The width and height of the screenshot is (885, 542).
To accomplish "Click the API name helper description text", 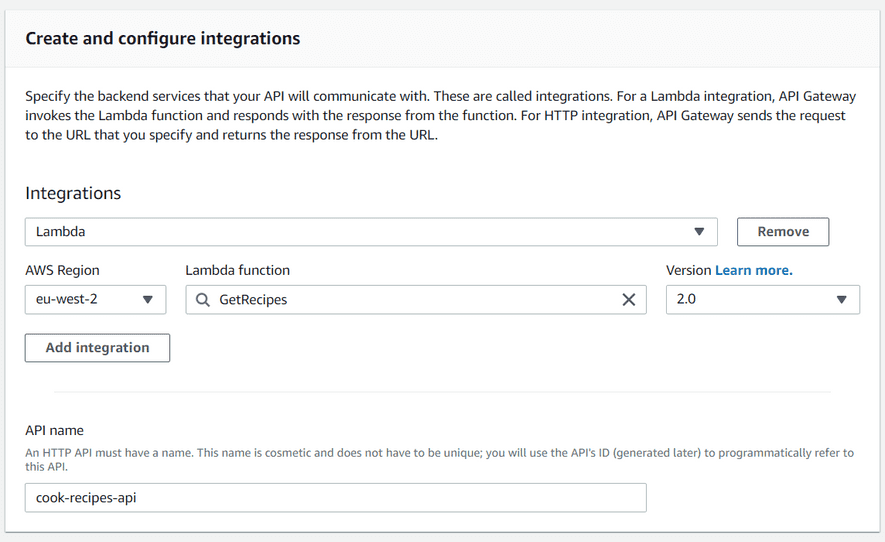I will point(439,460).
